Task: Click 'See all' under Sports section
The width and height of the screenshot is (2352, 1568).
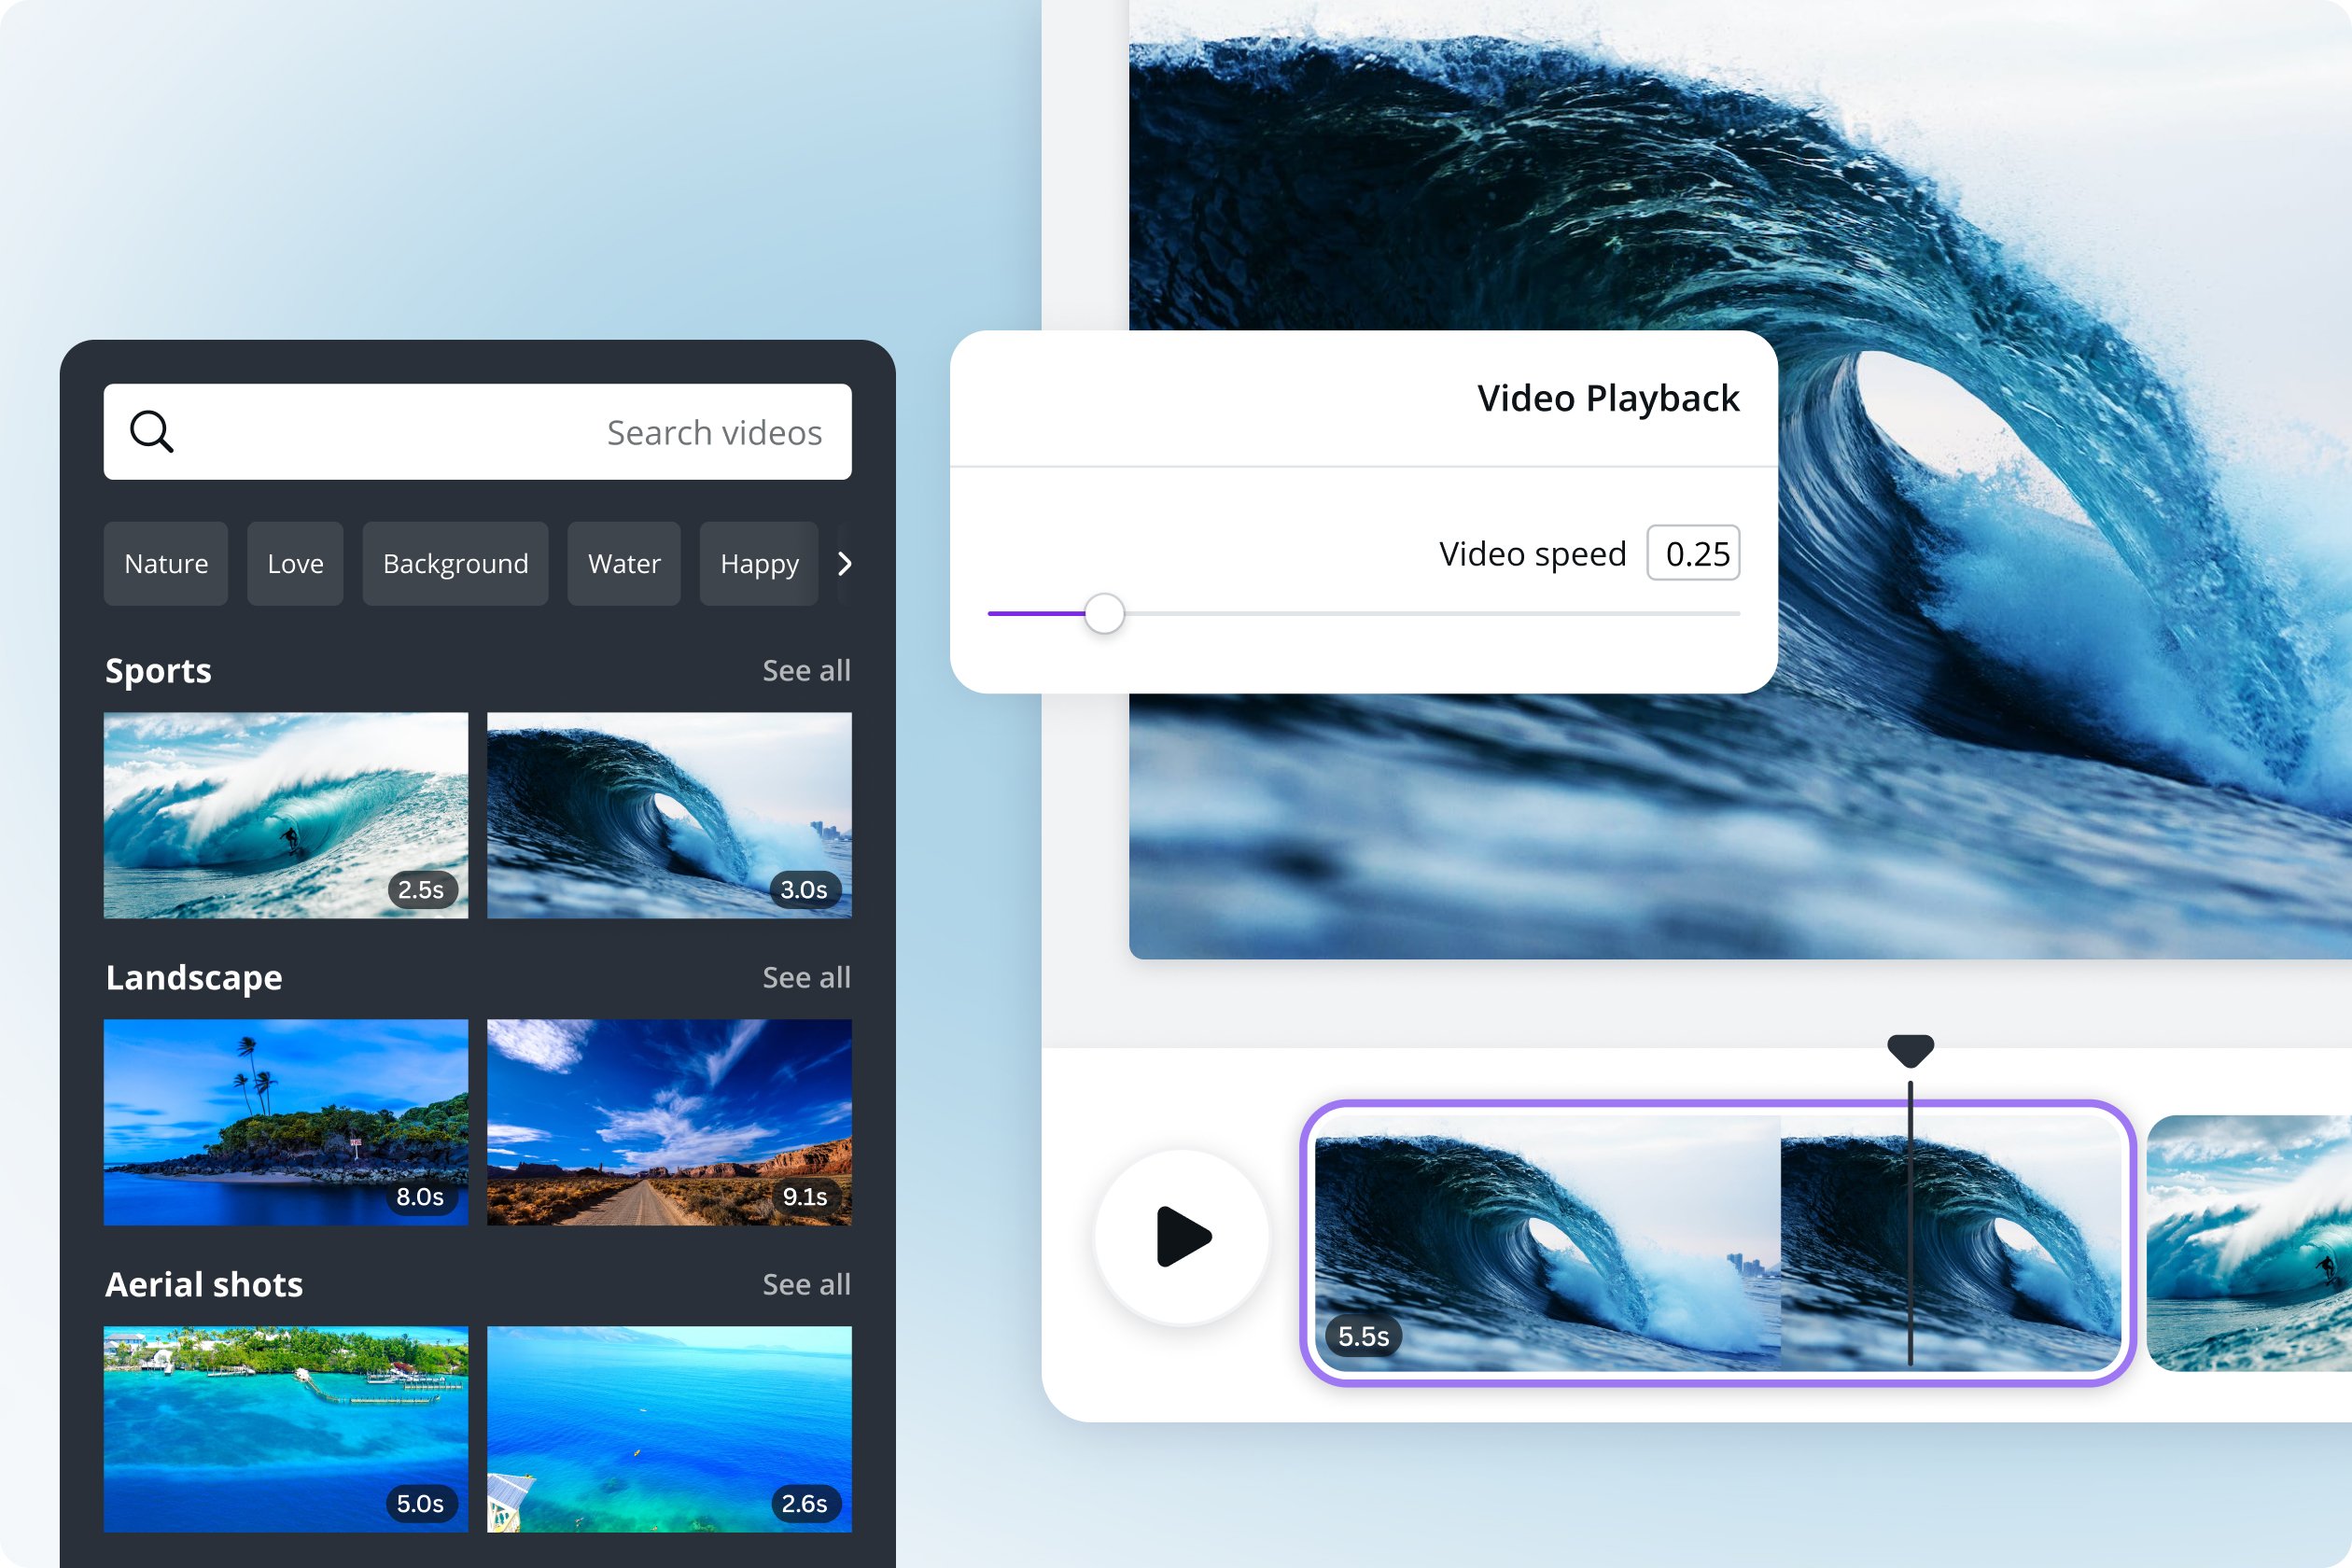Action: coord(804,666)
